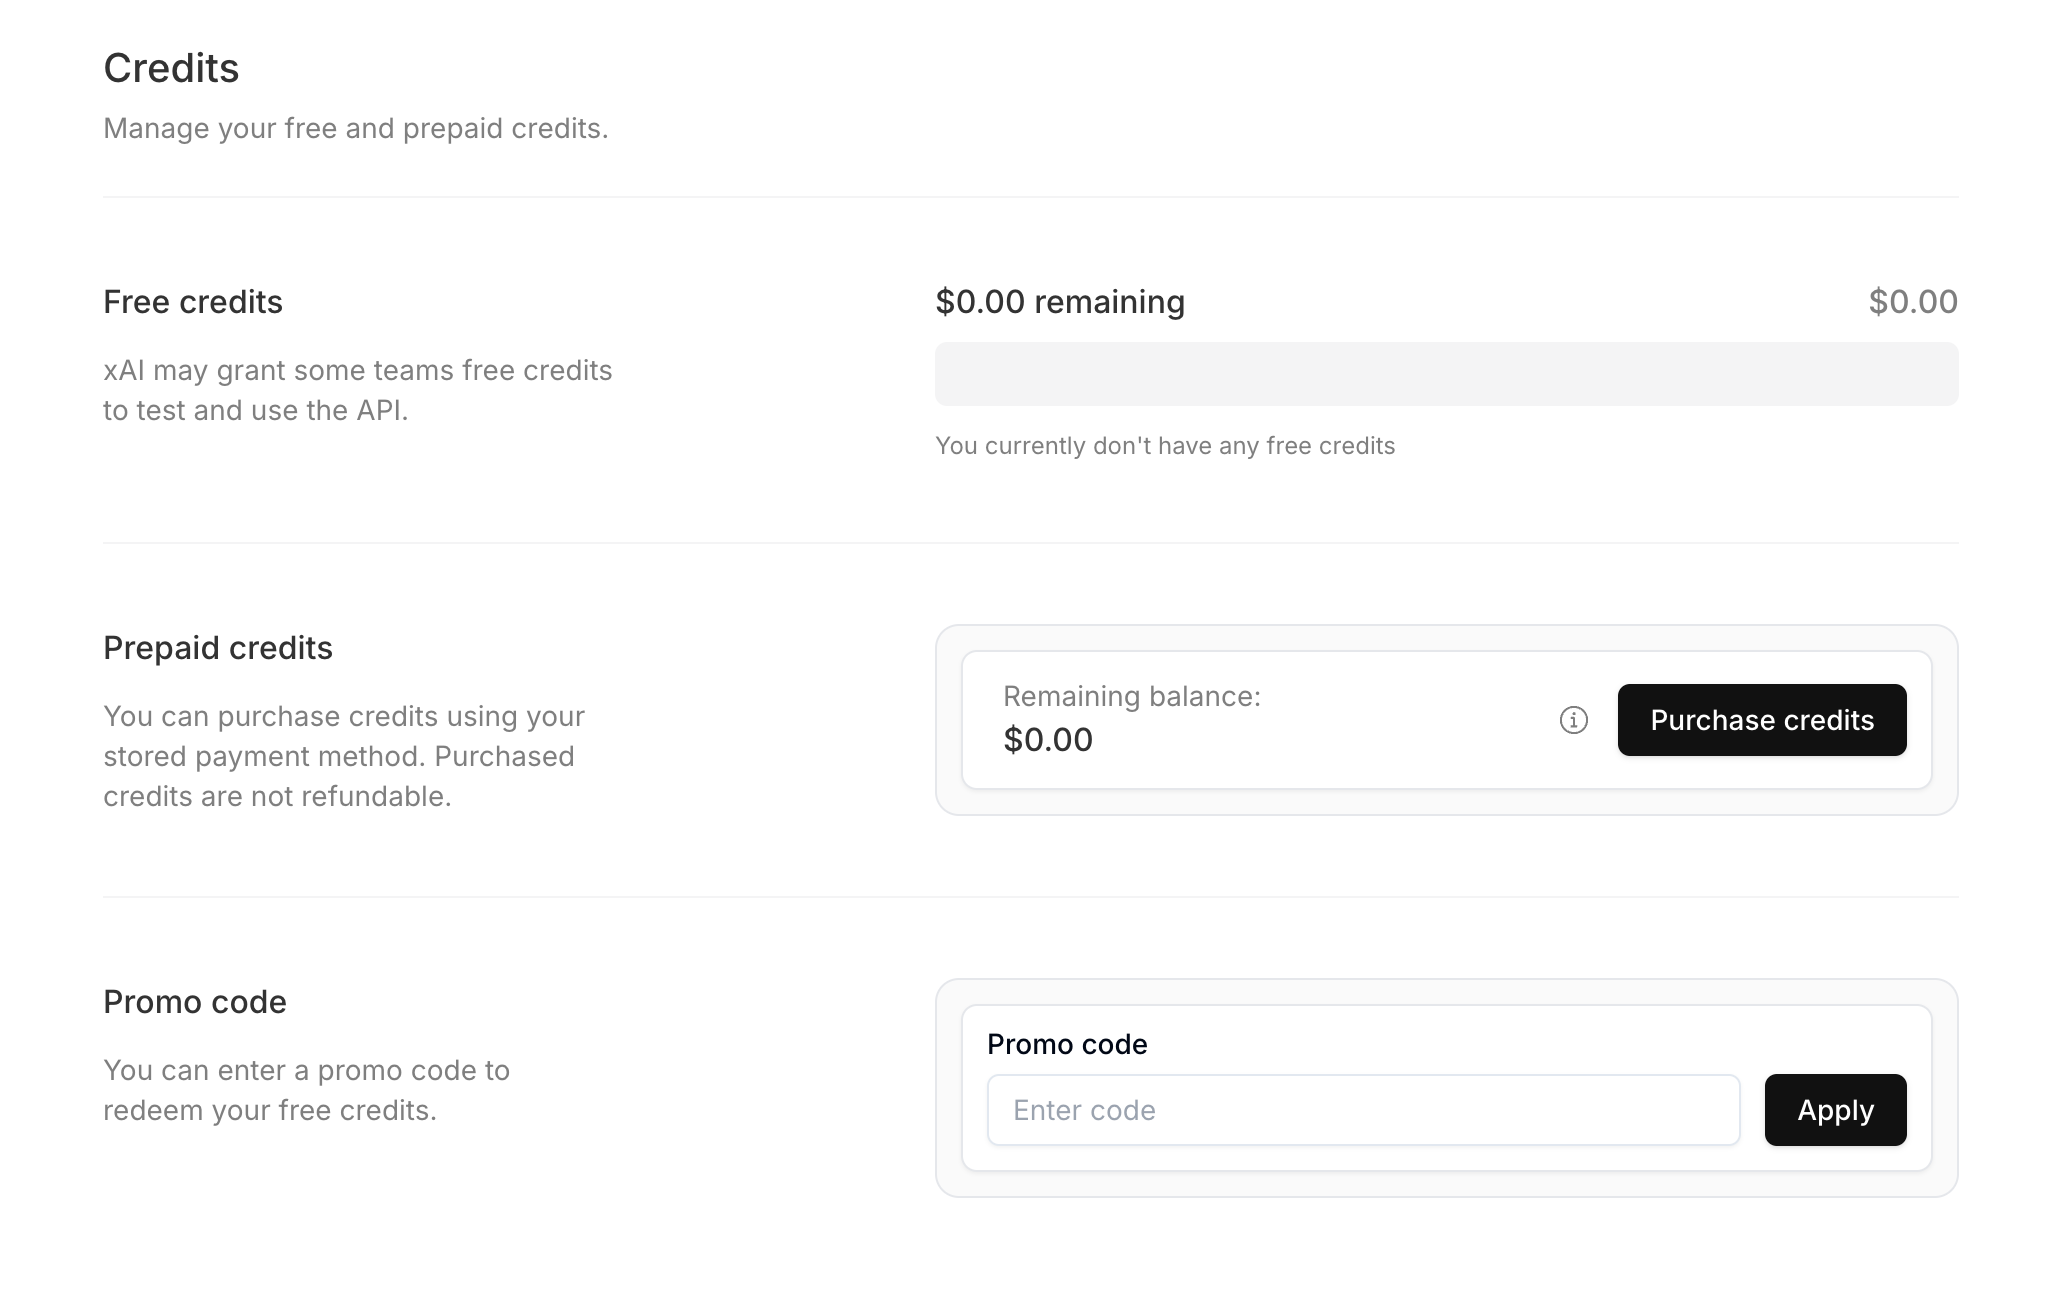Click the $0.00 amount under Remaining balance
The image size is (2054, 1292).
1047,740
